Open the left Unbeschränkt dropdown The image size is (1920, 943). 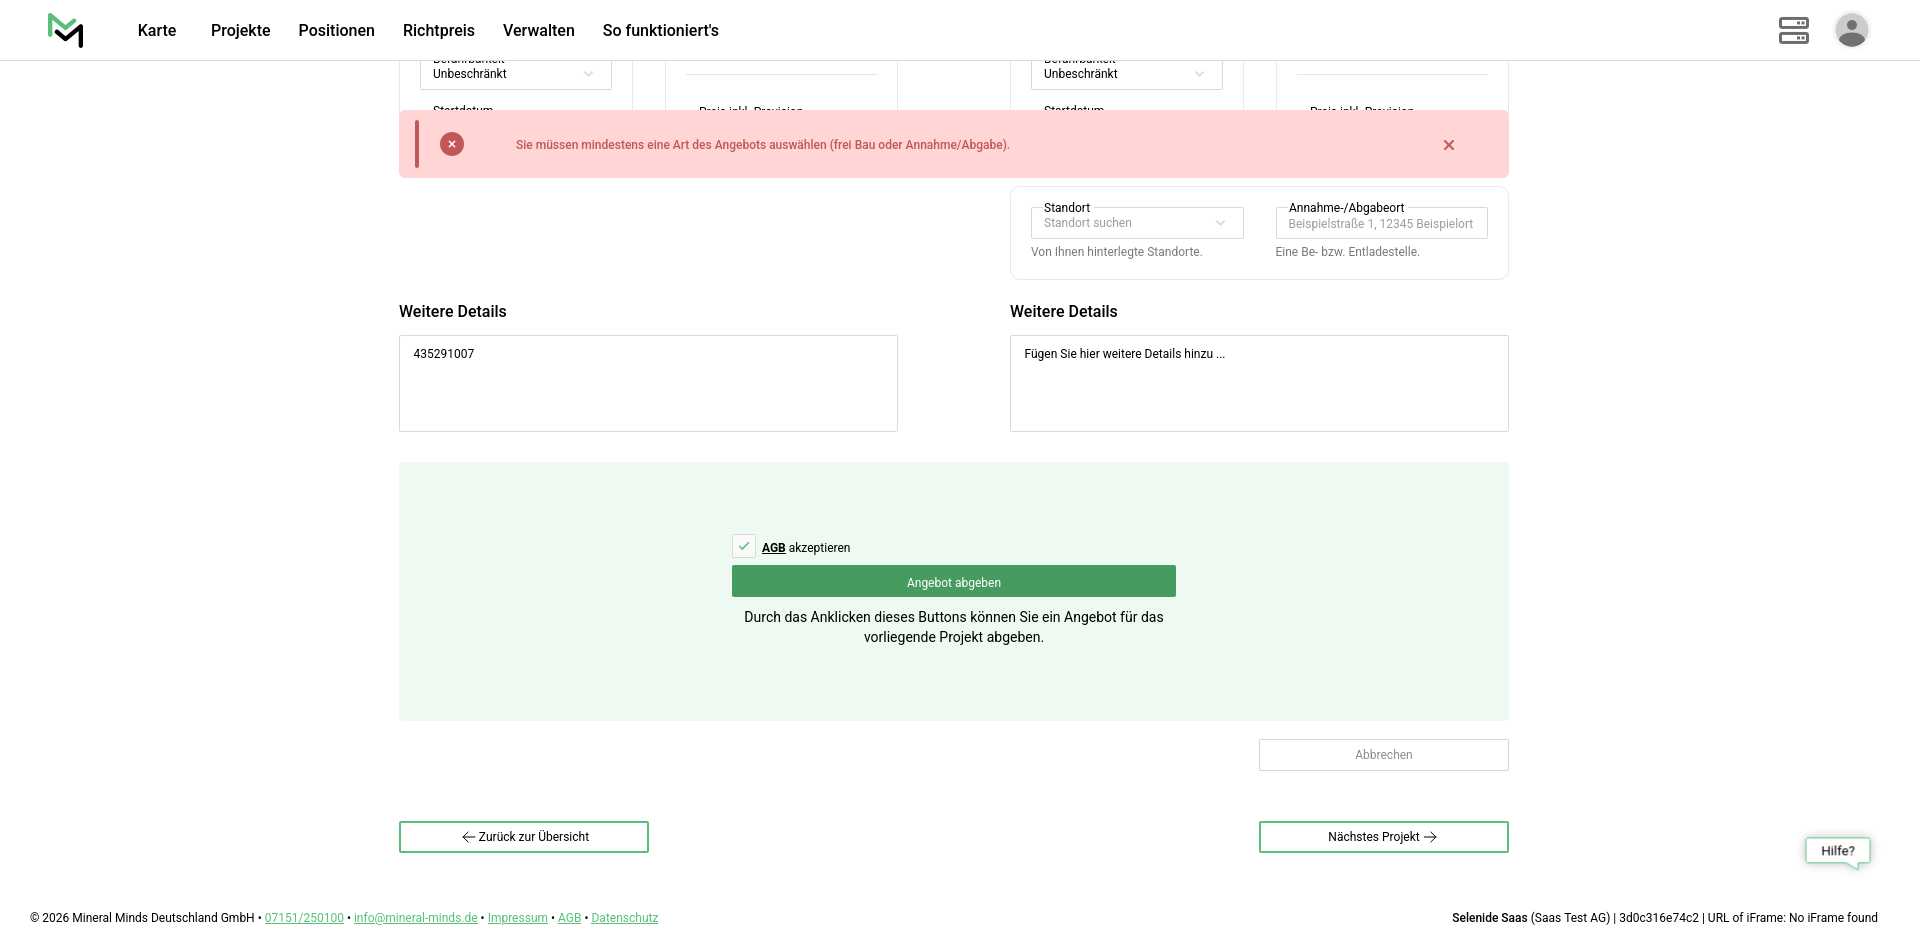515,74
